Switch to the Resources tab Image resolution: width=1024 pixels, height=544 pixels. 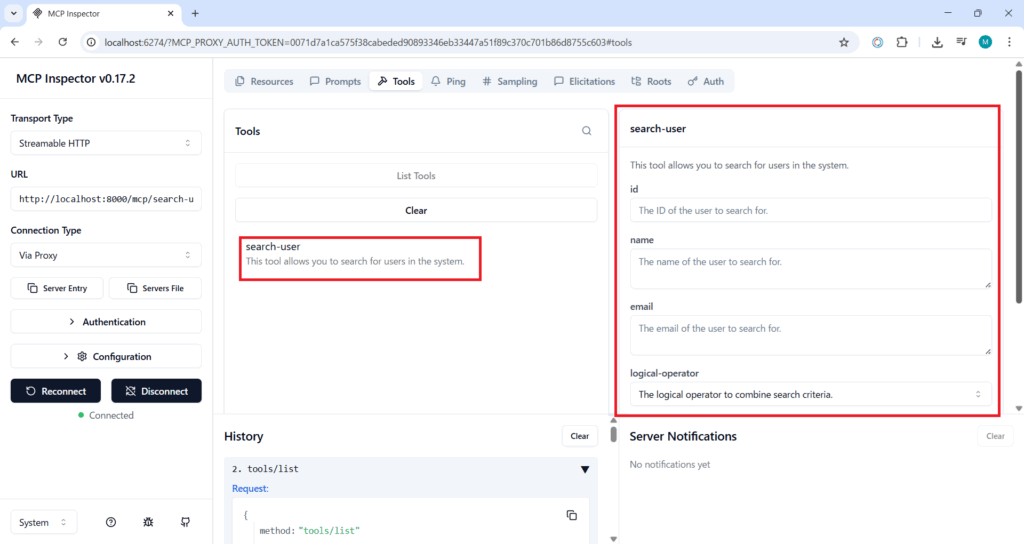point(264,81)
